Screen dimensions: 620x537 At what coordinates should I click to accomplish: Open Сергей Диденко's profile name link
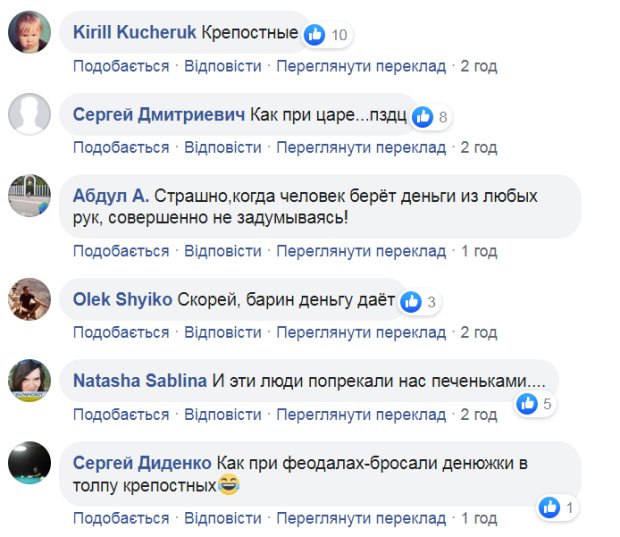pyautogui.click(x=142, y=462)
